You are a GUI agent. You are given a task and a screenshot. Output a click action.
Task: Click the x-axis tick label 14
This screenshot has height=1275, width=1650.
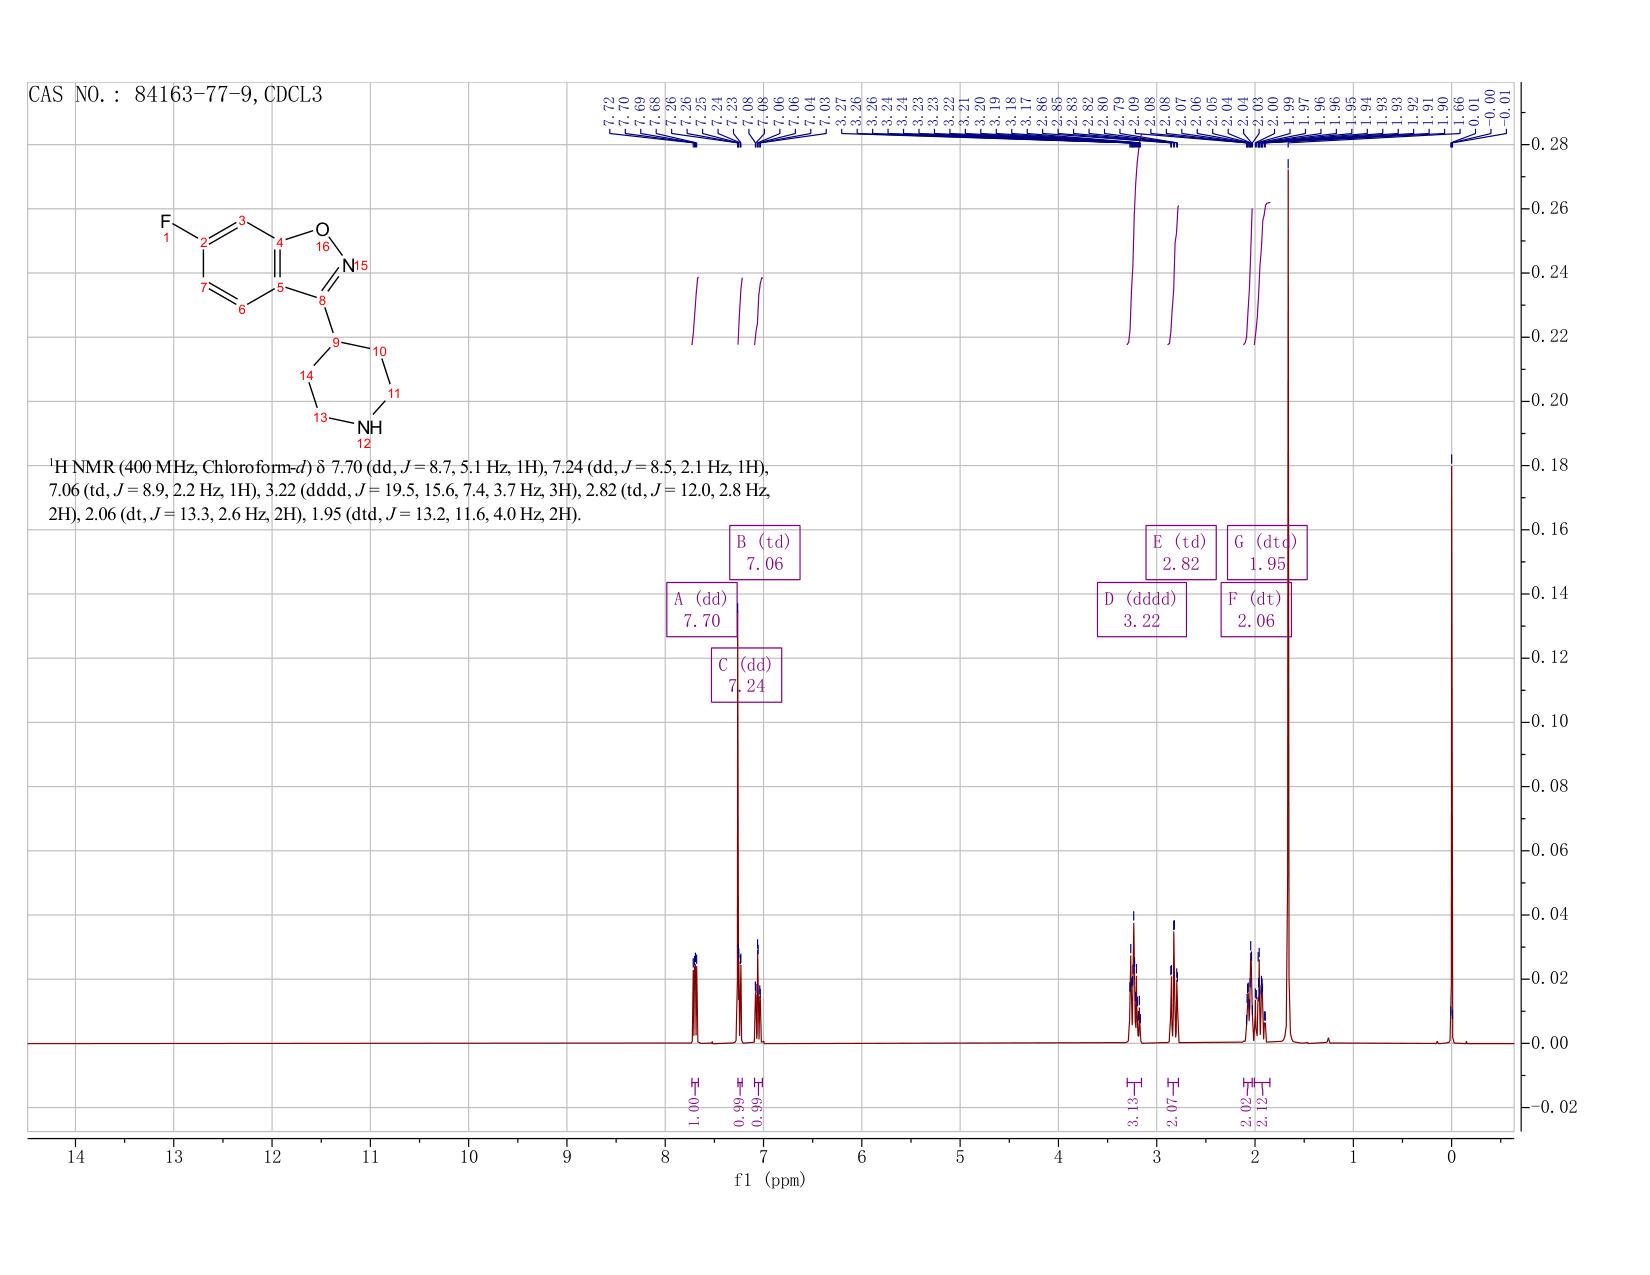point(75,1157)
